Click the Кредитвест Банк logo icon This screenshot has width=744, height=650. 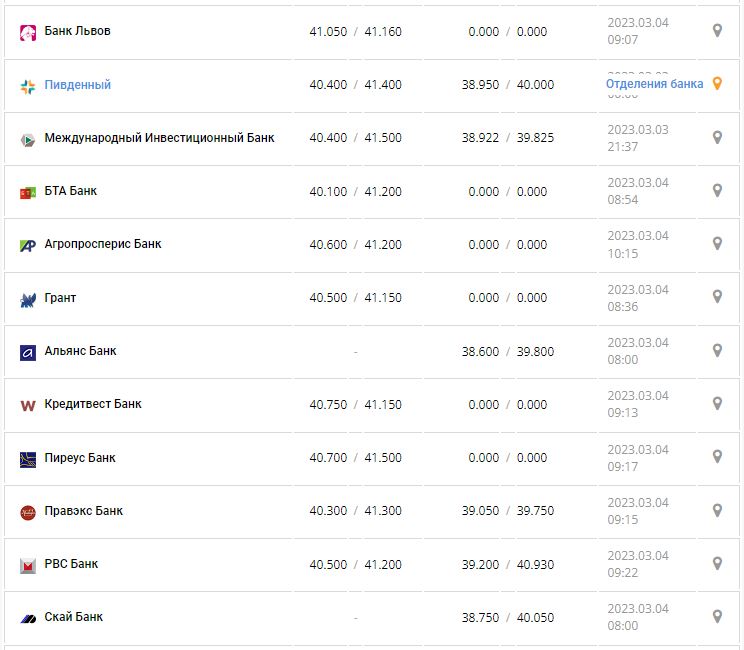pos(28,405)
